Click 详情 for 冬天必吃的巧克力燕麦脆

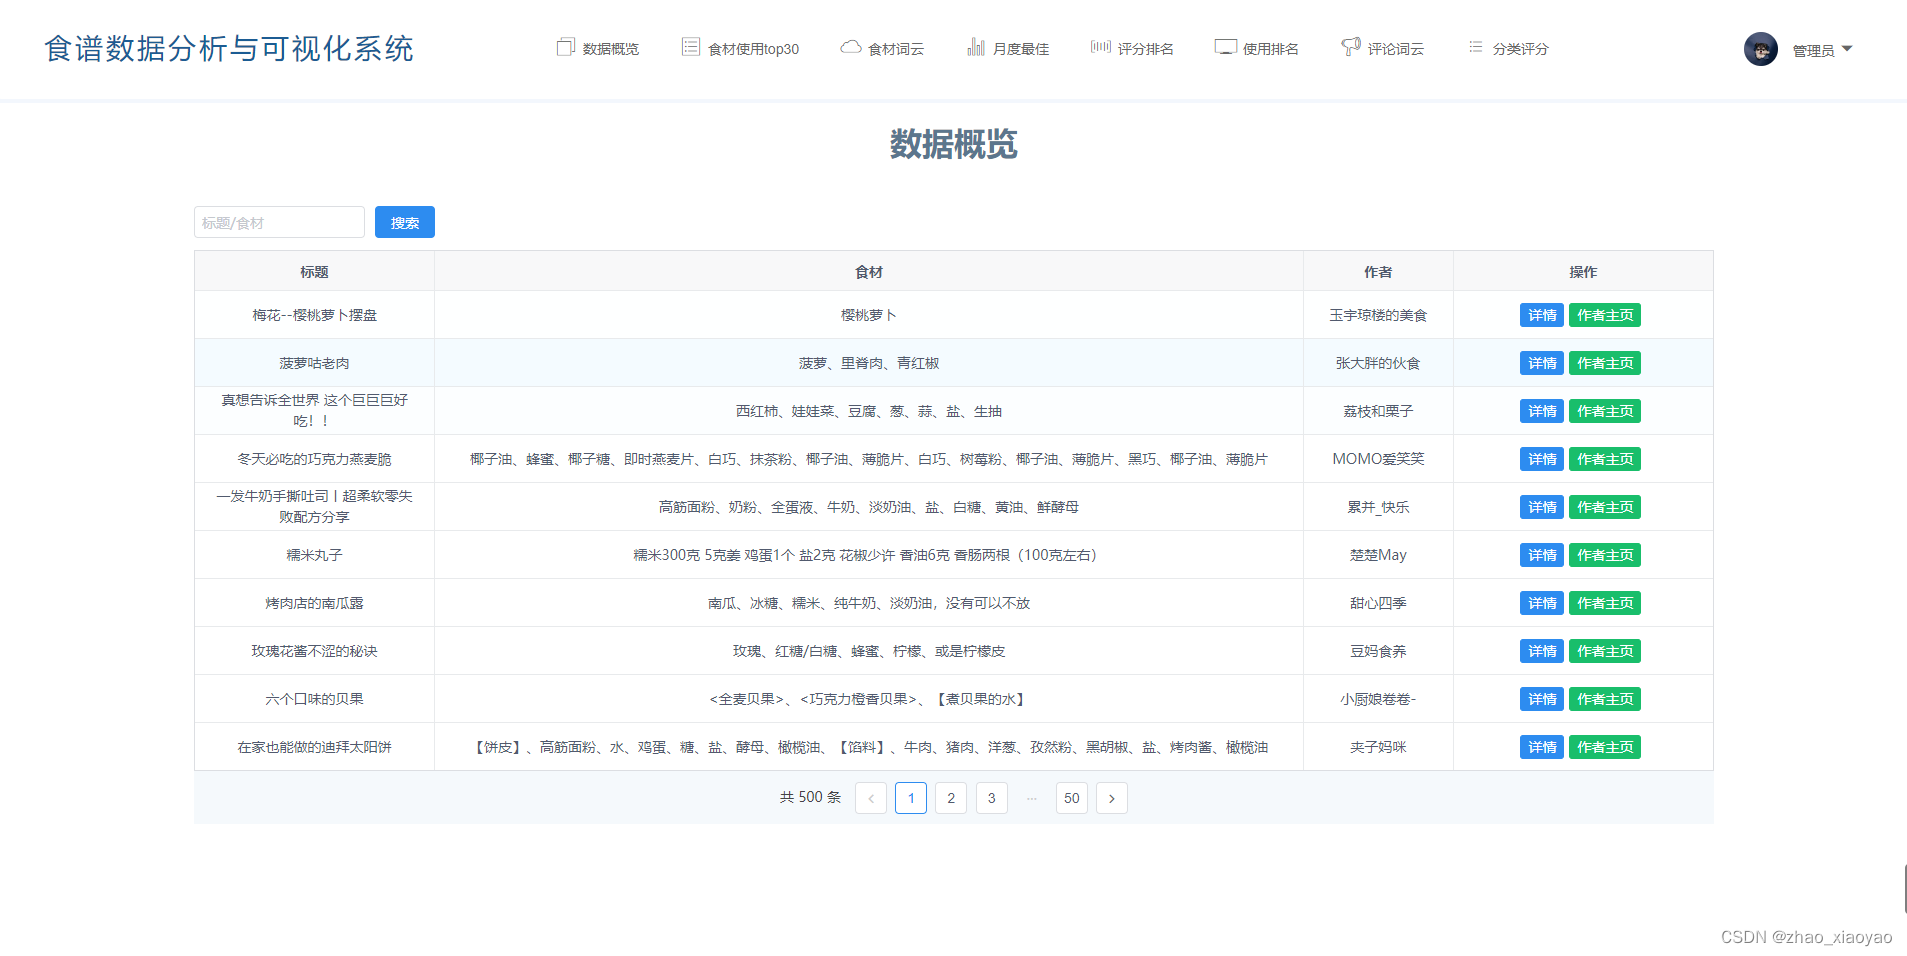coord(1542,459)
